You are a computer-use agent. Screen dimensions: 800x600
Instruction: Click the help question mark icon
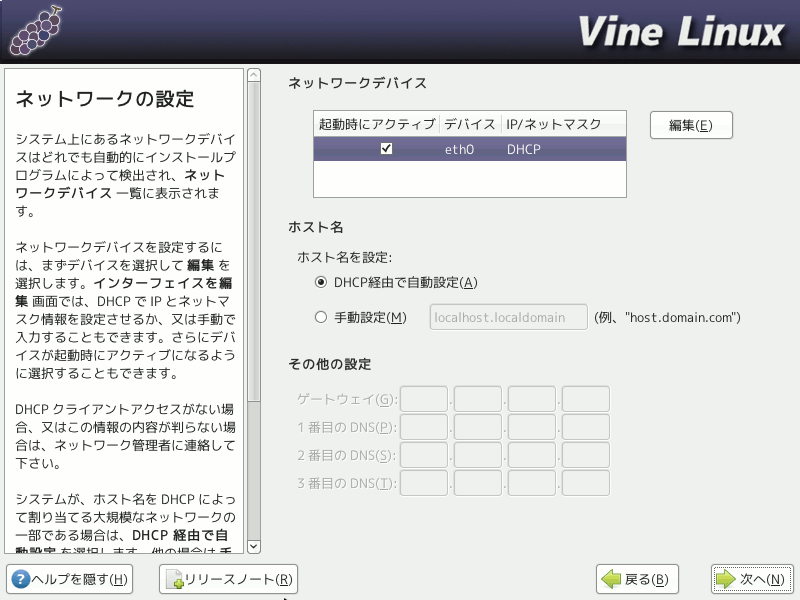point(20,579)
